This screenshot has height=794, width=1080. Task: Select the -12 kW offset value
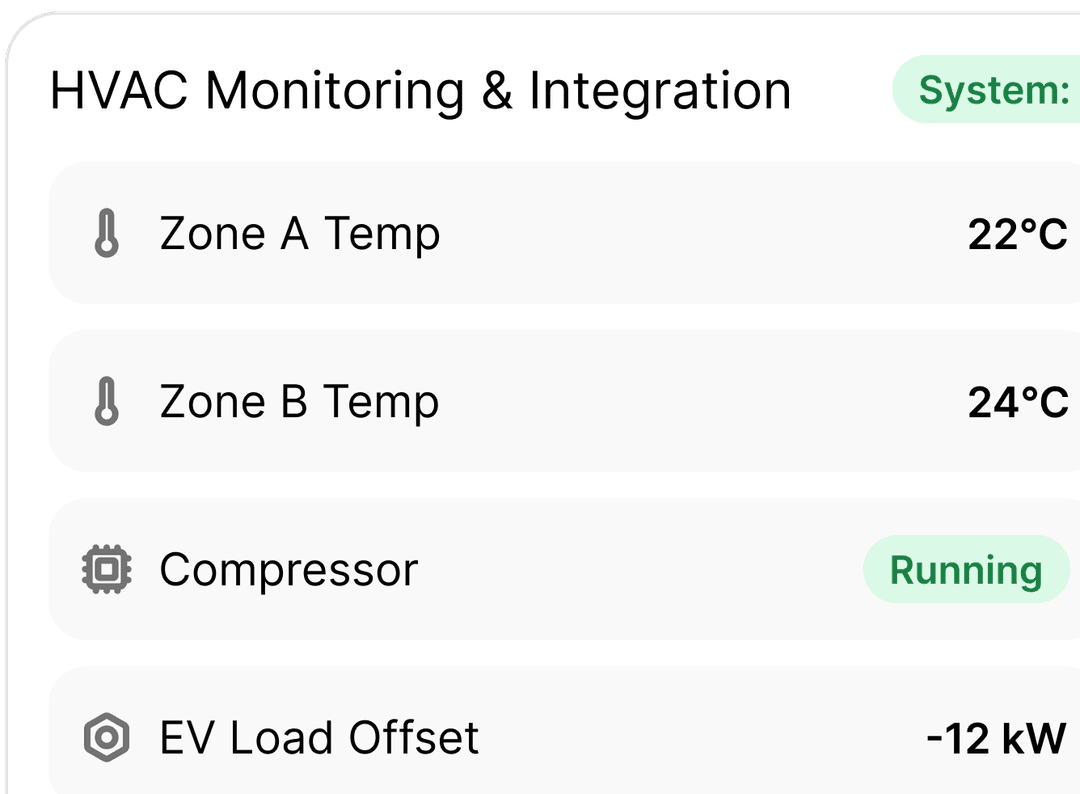tap(996, 738)
